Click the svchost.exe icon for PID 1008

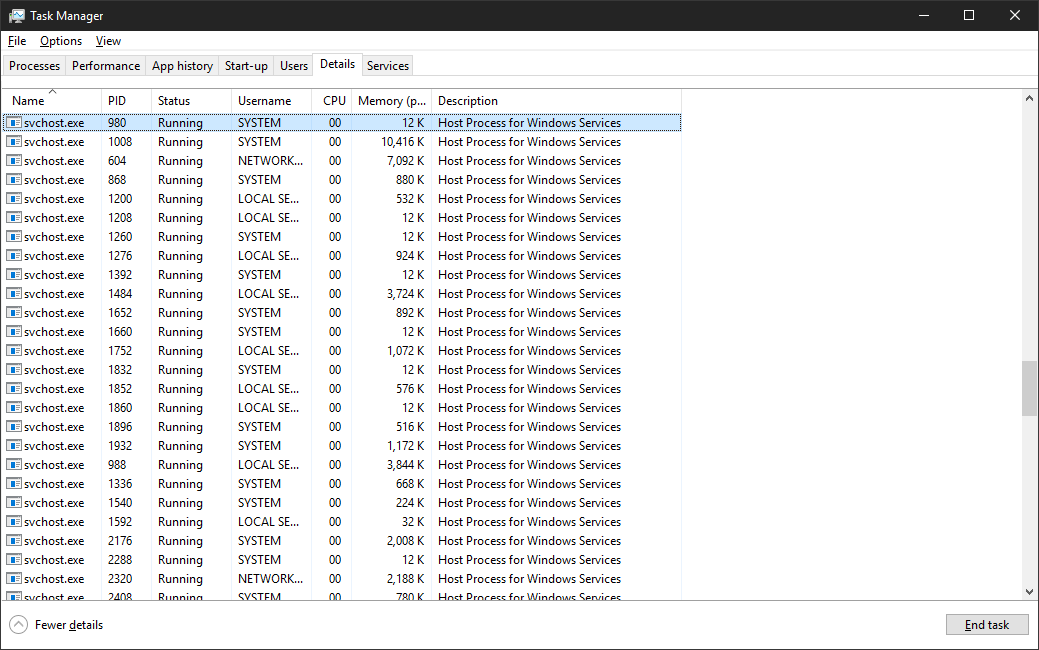coord(14,142)
